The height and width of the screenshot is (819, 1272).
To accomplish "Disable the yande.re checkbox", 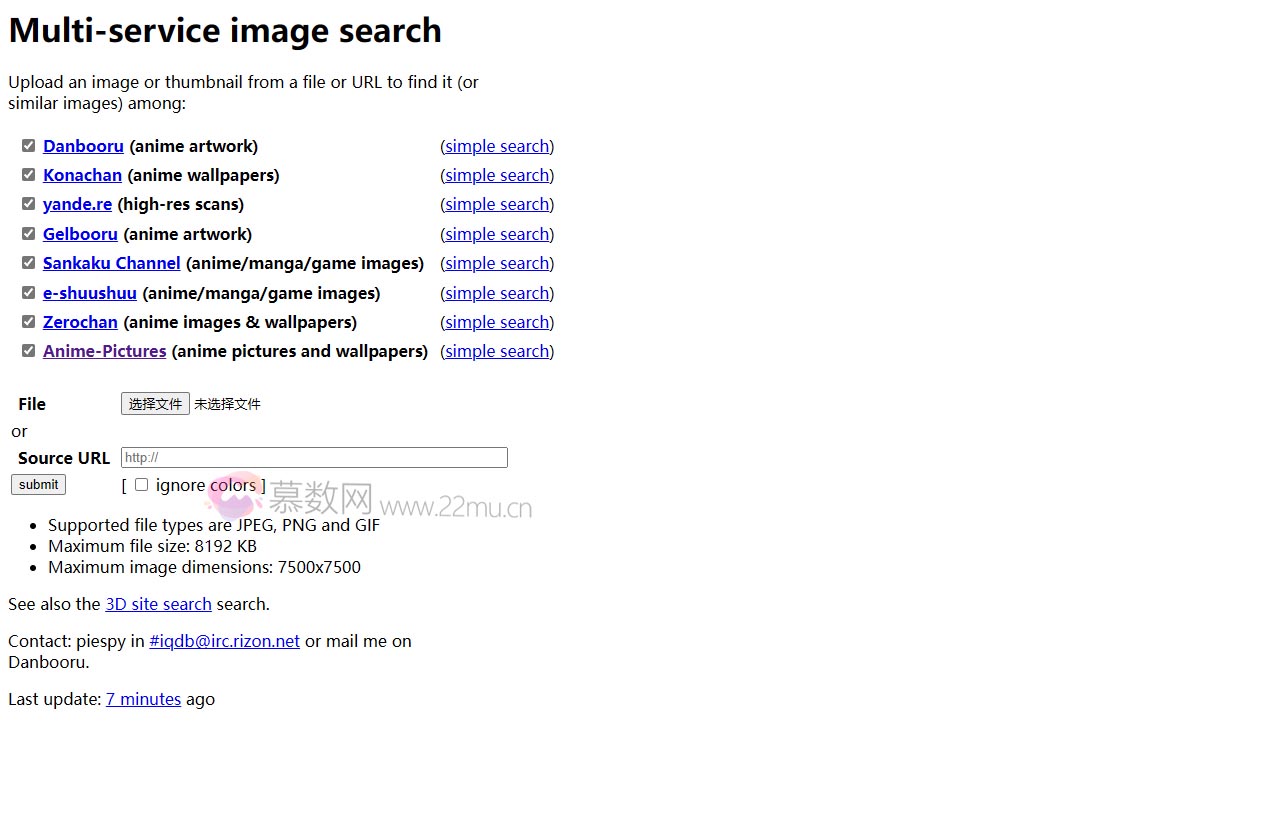I will 29,204.
